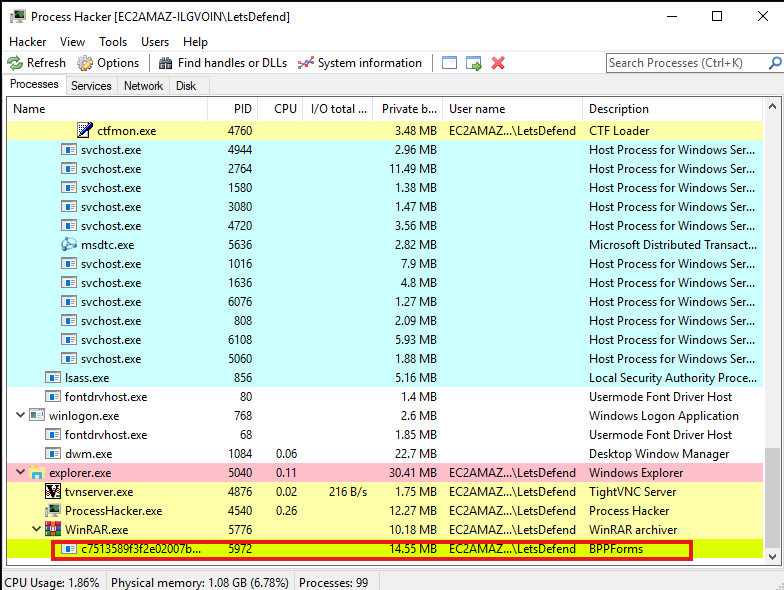Click the ProcessHacker.exe icon
The height and width of the screenshot is (590, 784).
pyautogui.click(x=53, y=510)
